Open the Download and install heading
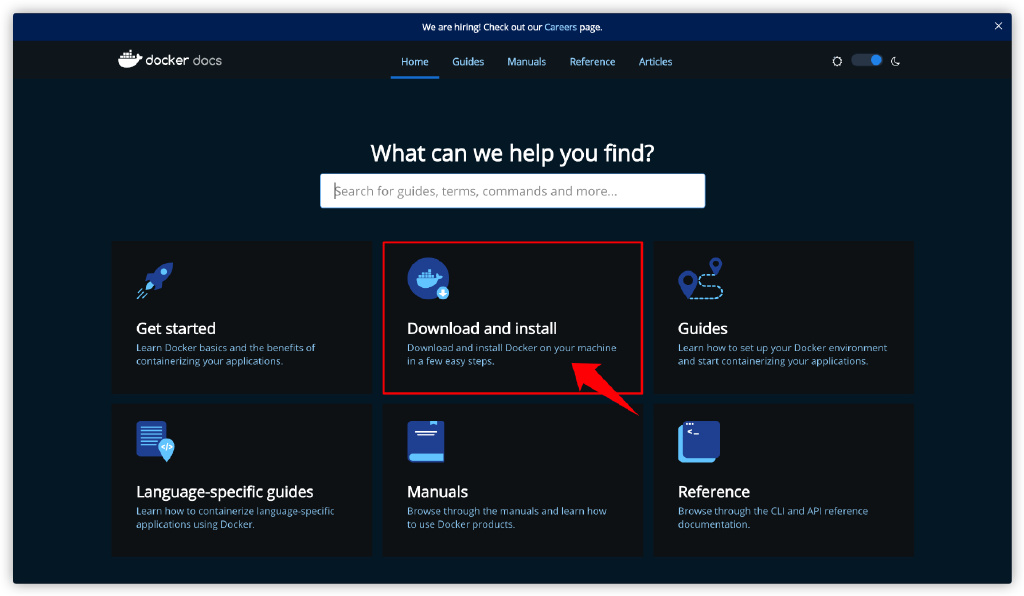The width and height of the screenshot is (1024, 596). pyautogui.click(x=482, y=328)
